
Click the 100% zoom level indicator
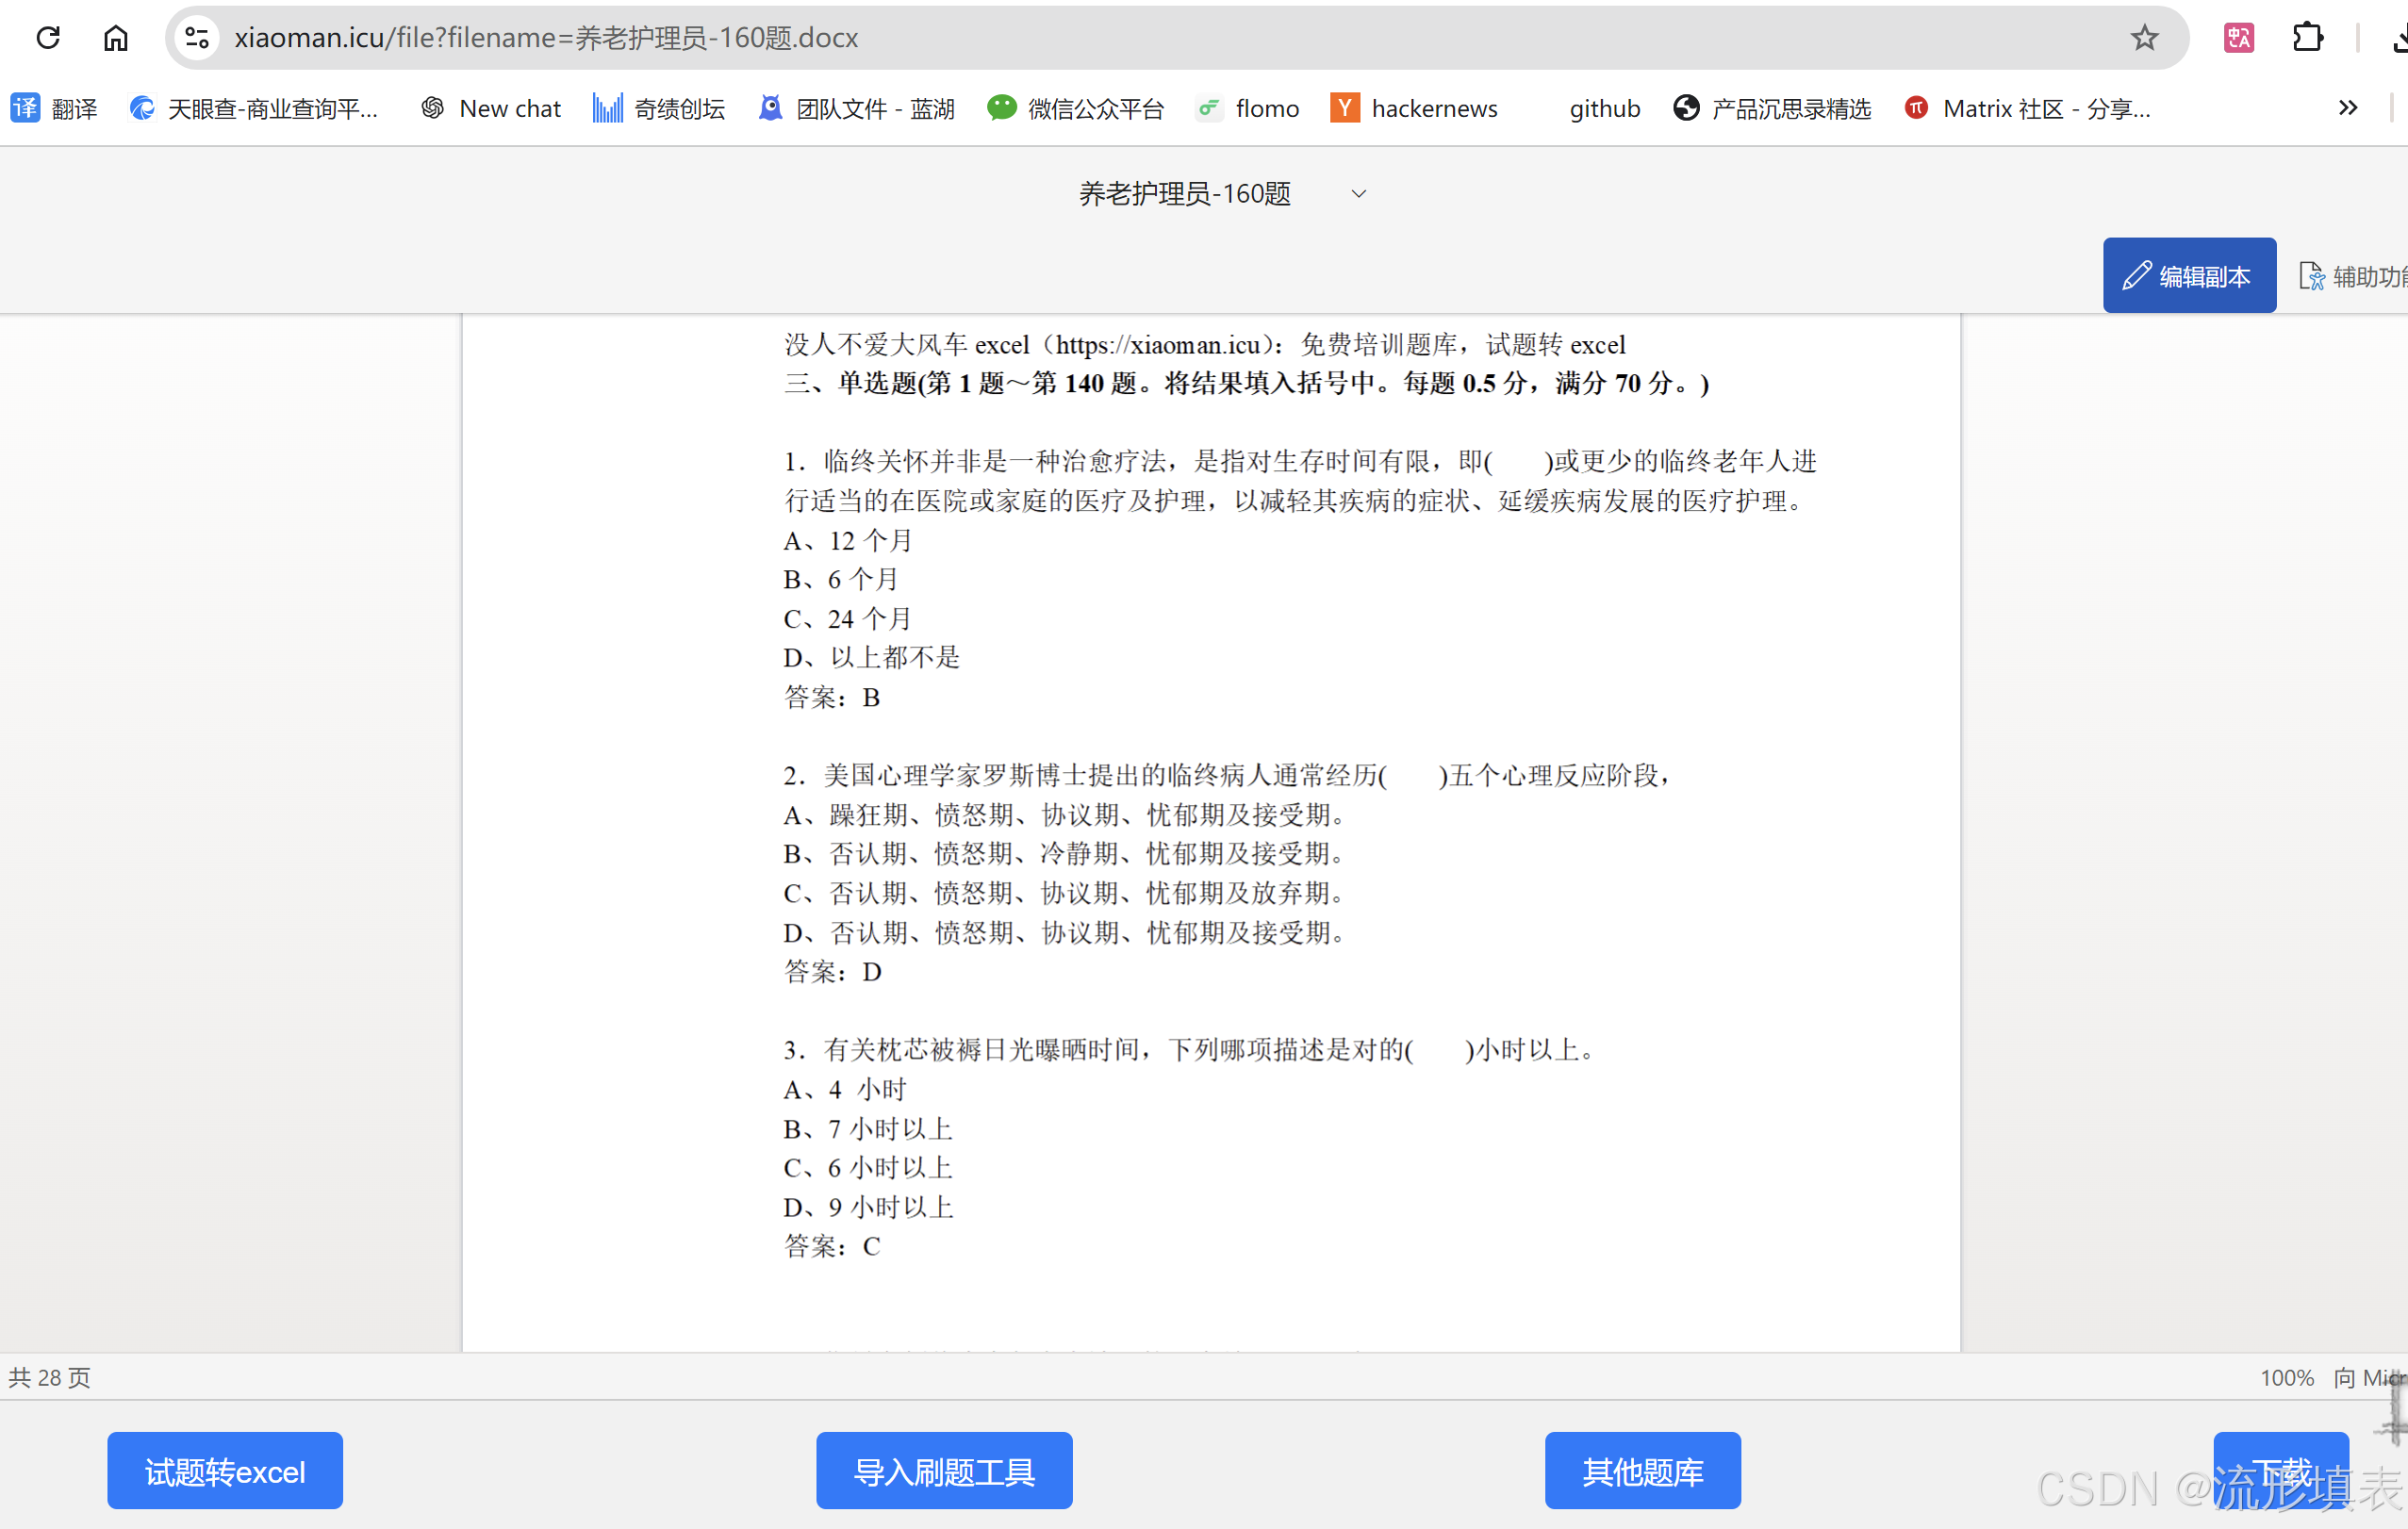2286,1378
